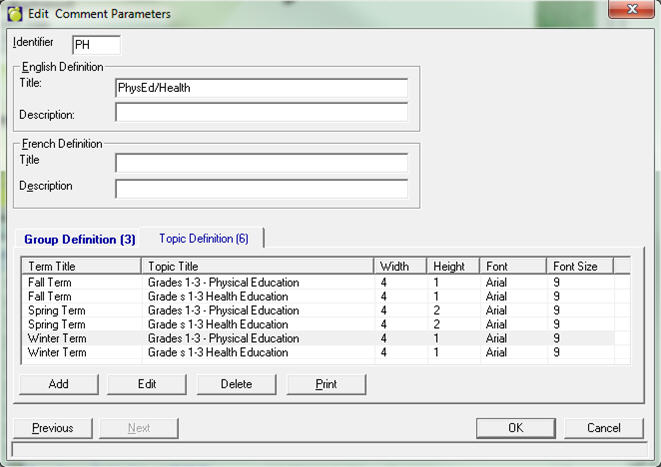Go to the Previous comment parameter
Image resolution: width=661 pixels, height=467 pixels.
point(53,428)
